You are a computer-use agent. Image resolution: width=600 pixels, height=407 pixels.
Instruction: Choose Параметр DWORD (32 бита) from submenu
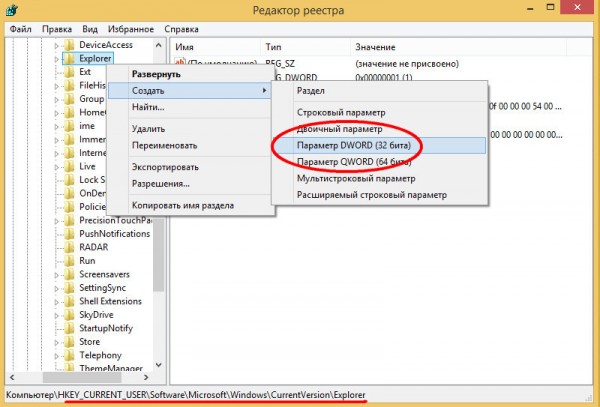[x=355, y=145]
